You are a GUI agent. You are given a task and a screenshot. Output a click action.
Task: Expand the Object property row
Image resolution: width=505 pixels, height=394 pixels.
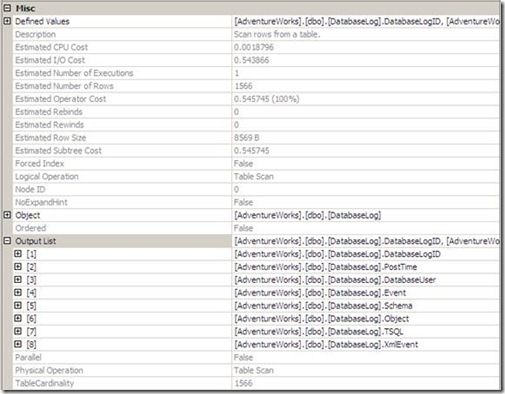[x=7, y=215]
